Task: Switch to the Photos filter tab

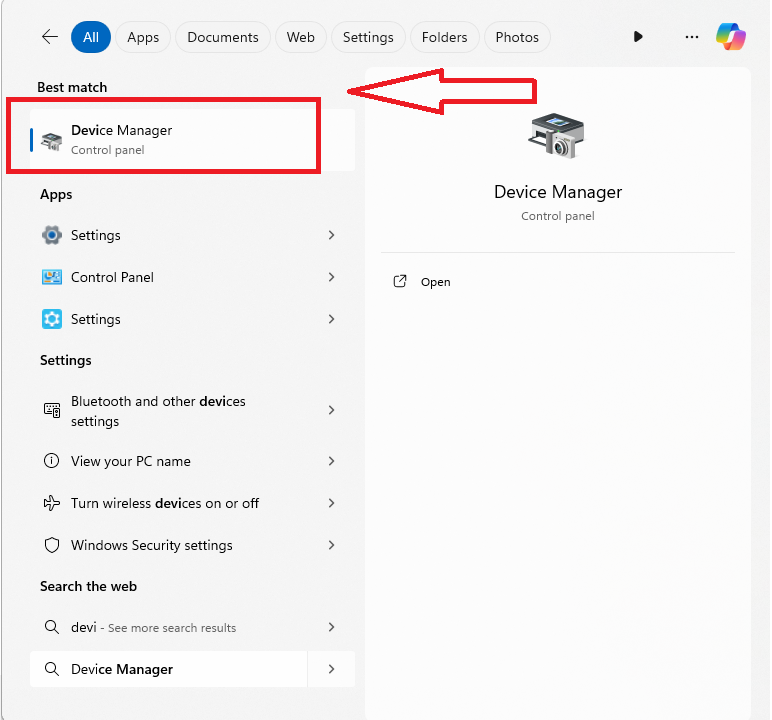Action: 517,37
